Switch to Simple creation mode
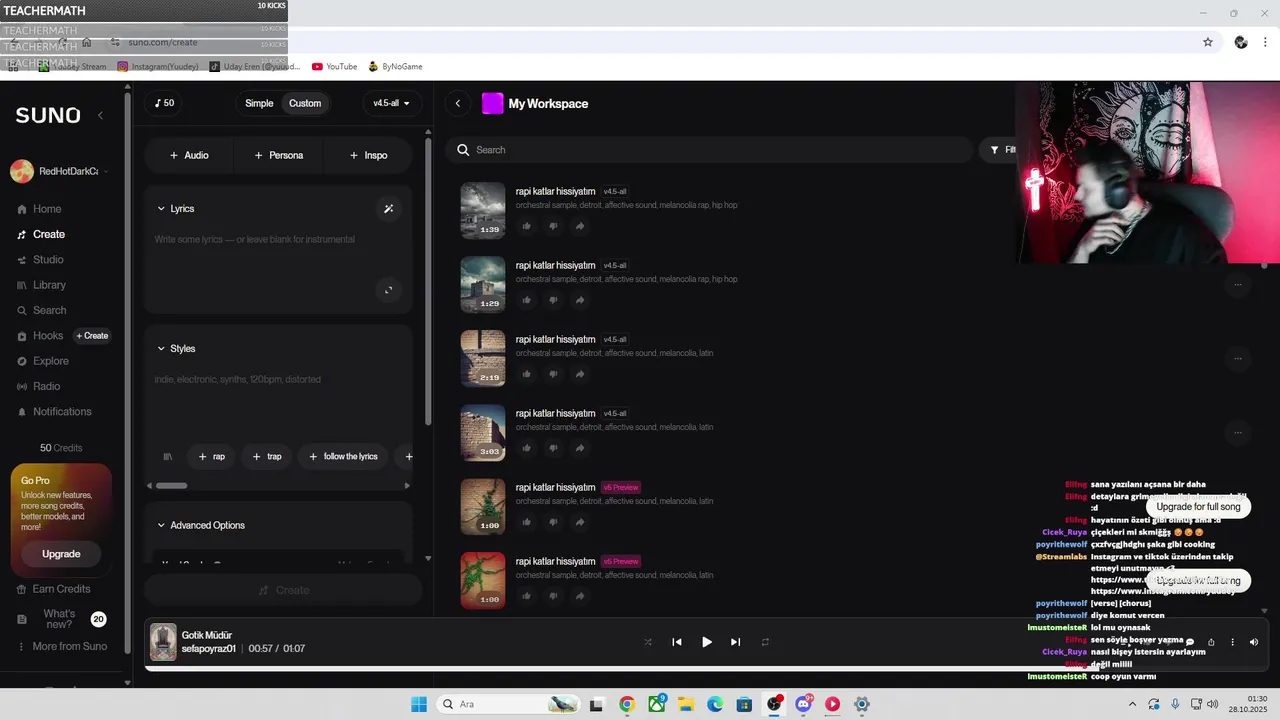The width and height of the screenshot is (1280, 720). 259,103
